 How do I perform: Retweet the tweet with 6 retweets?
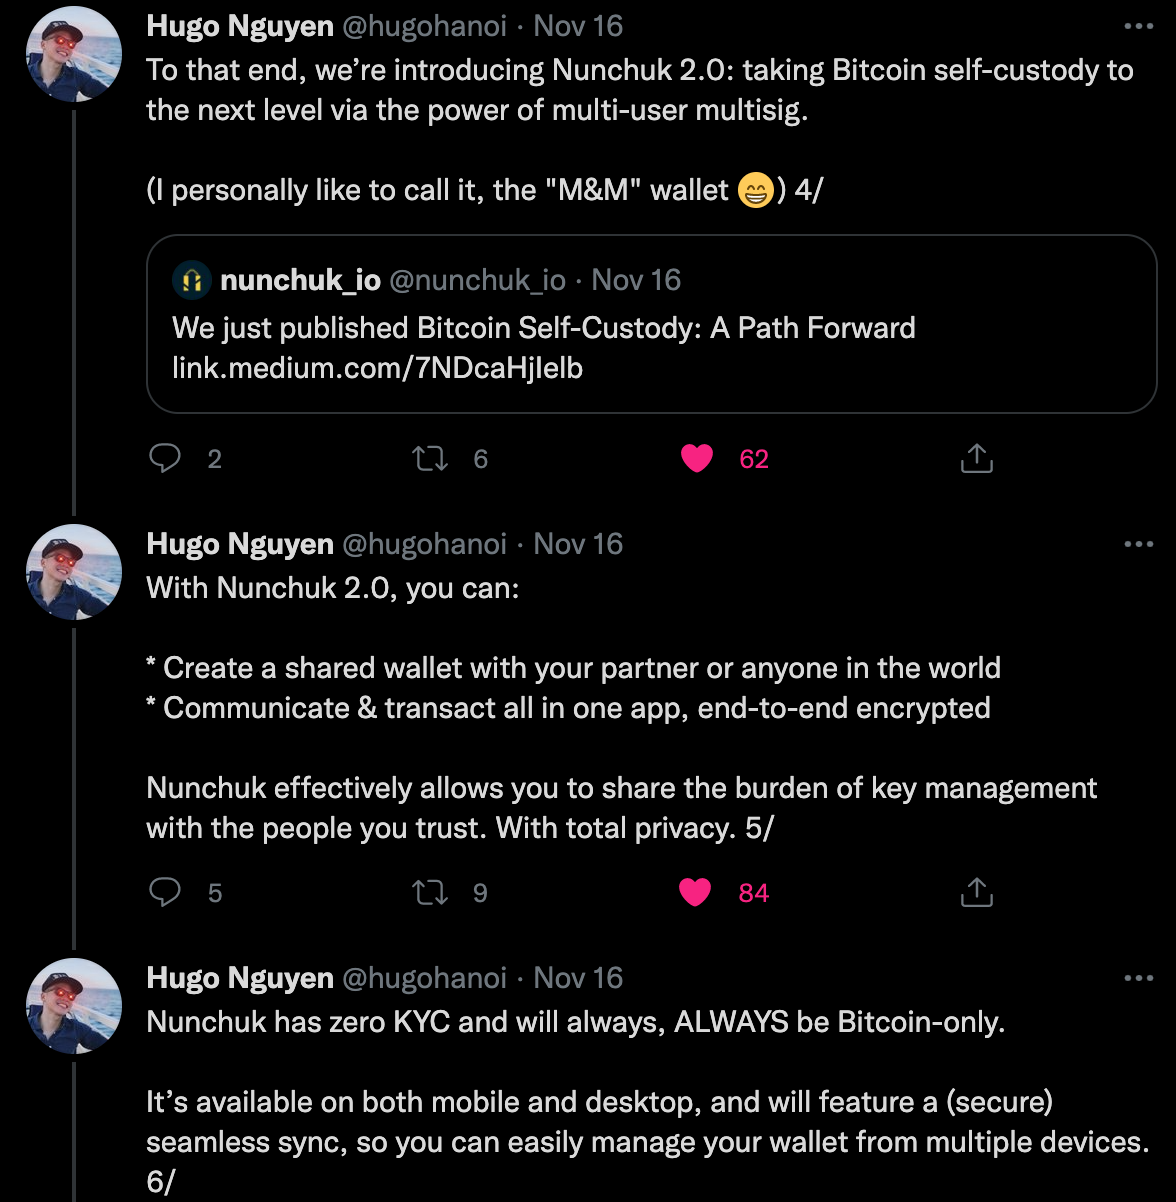429,458
